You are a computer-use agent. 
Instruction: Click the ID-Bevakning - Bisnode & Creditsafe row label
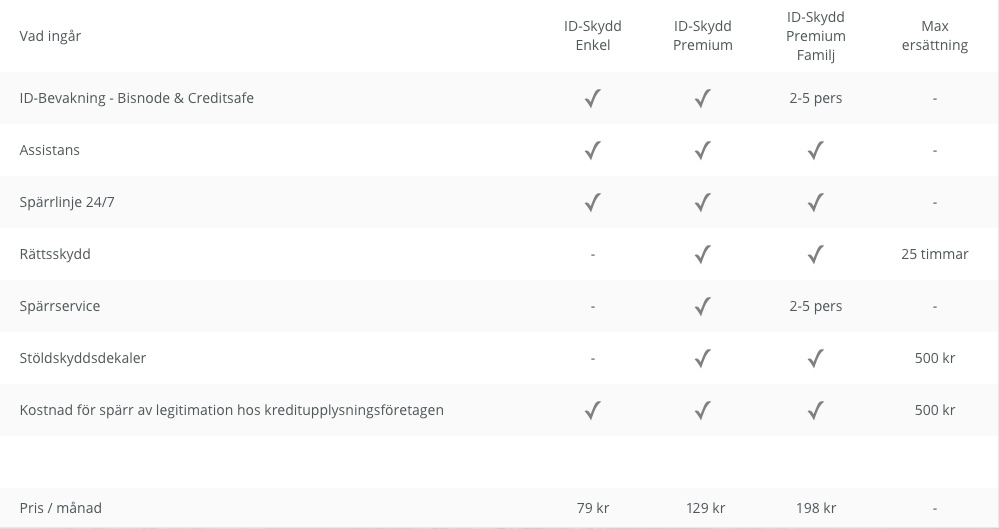pos(136,98)
